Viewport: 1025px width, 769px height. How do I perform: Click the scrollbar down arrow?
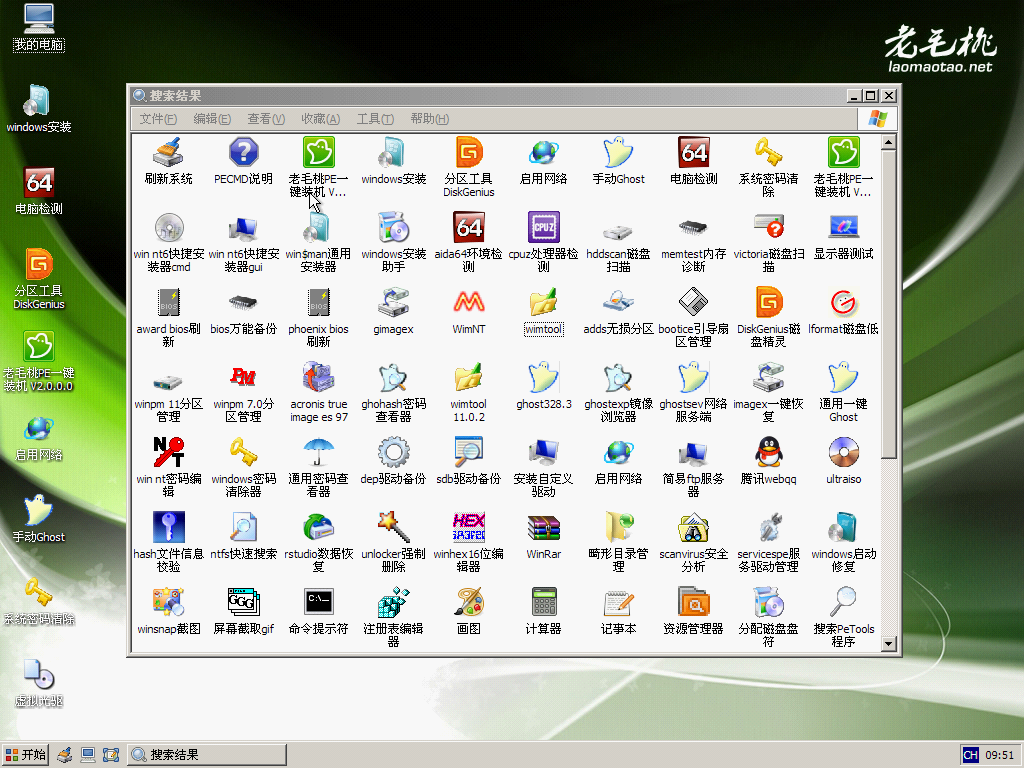pos(888,644)
